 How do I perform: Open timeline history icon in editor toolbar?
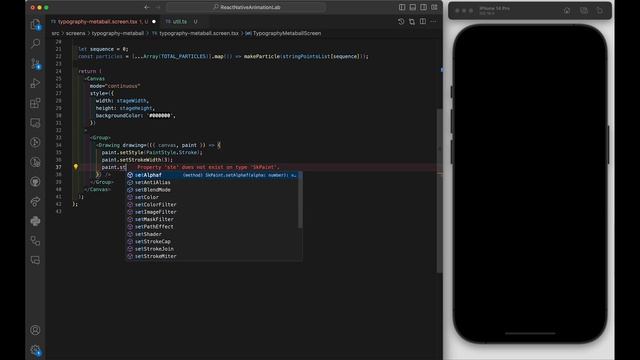(401, 22)
